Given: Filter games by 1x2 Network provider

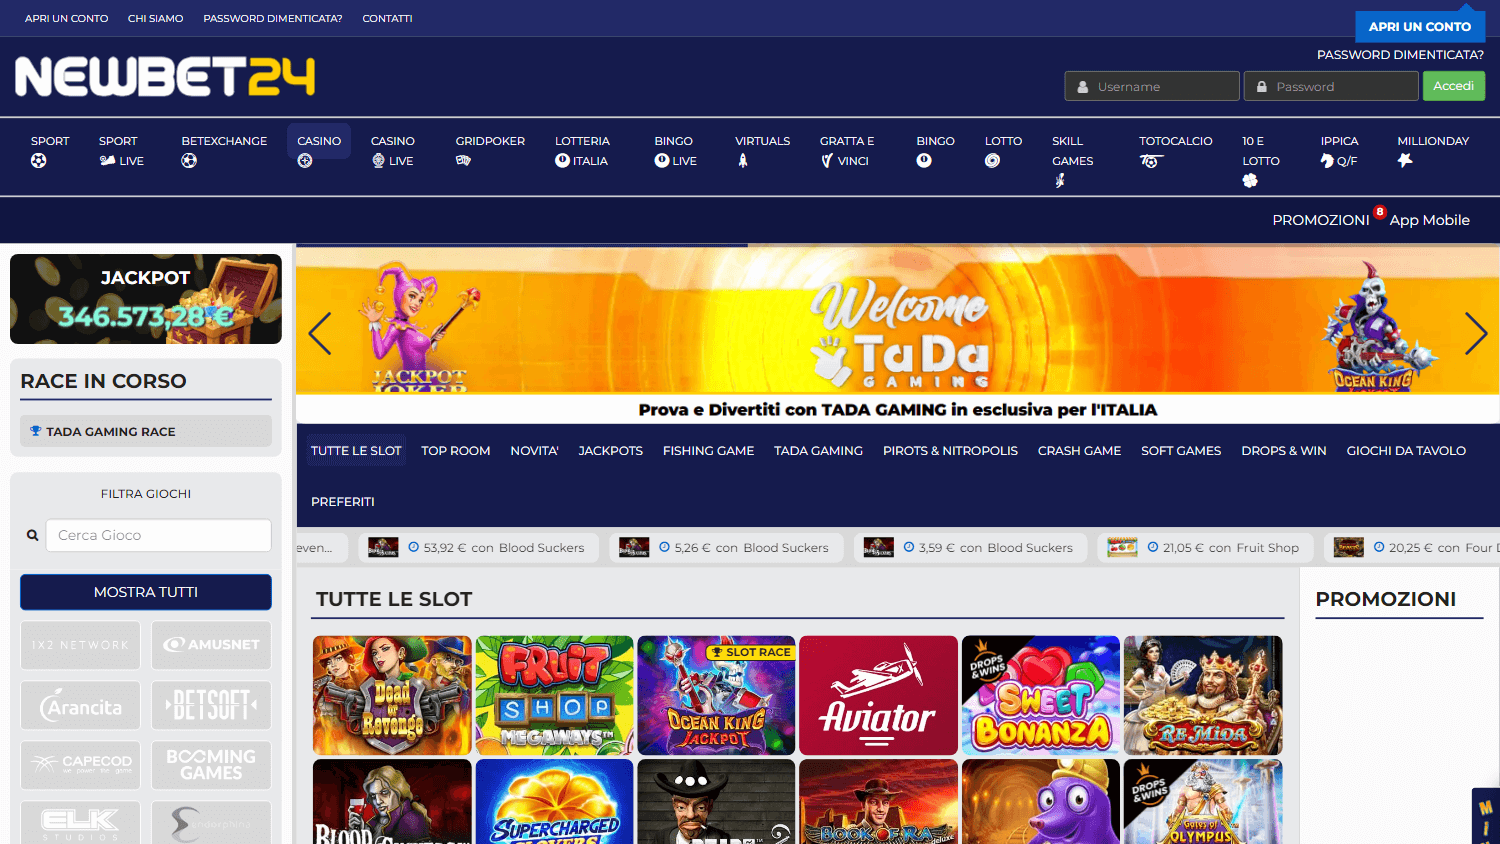Looking at the screenshot, I should pos(81,645).
